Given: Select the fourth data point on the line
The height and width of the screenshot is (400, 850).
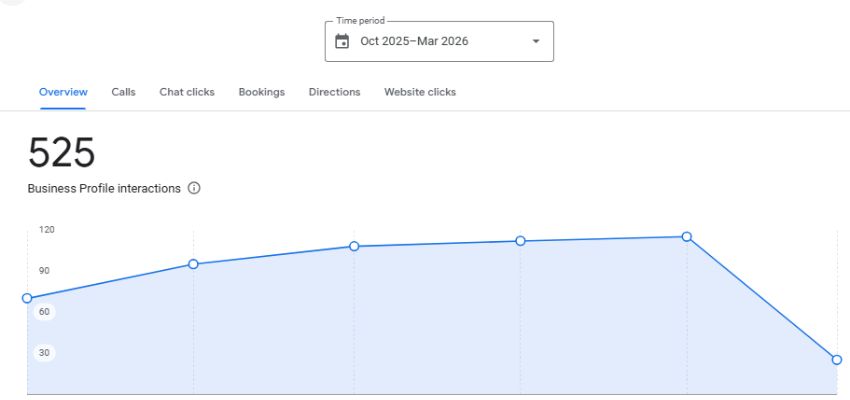Looking at the screenshot, I should (520, 241).
